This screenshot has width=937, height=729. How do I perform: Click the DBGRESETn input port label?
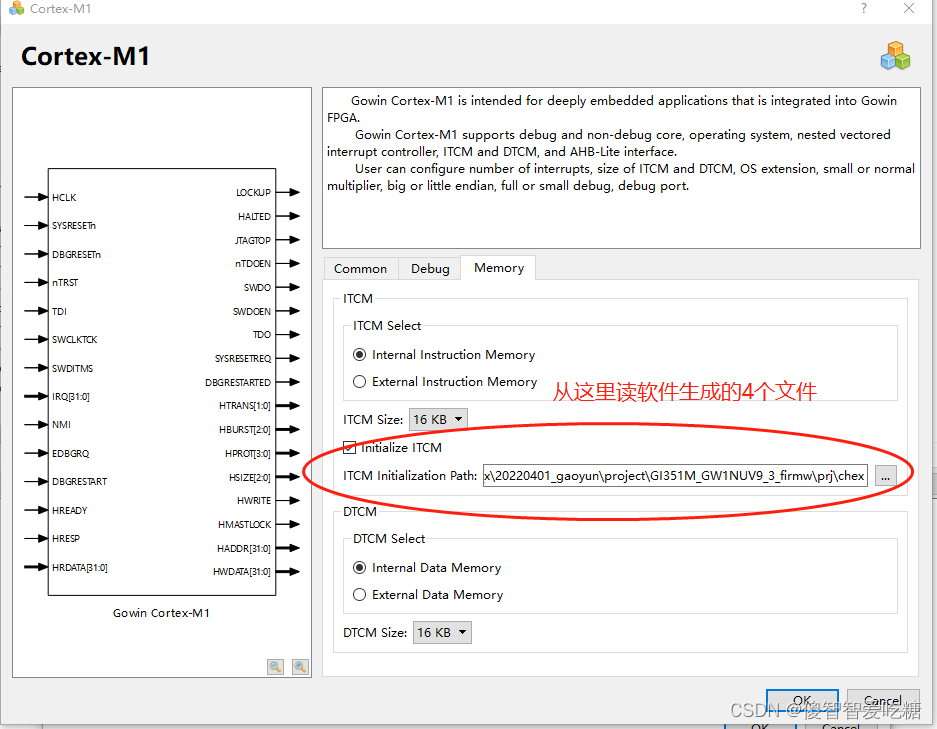[x=76, y=254]
